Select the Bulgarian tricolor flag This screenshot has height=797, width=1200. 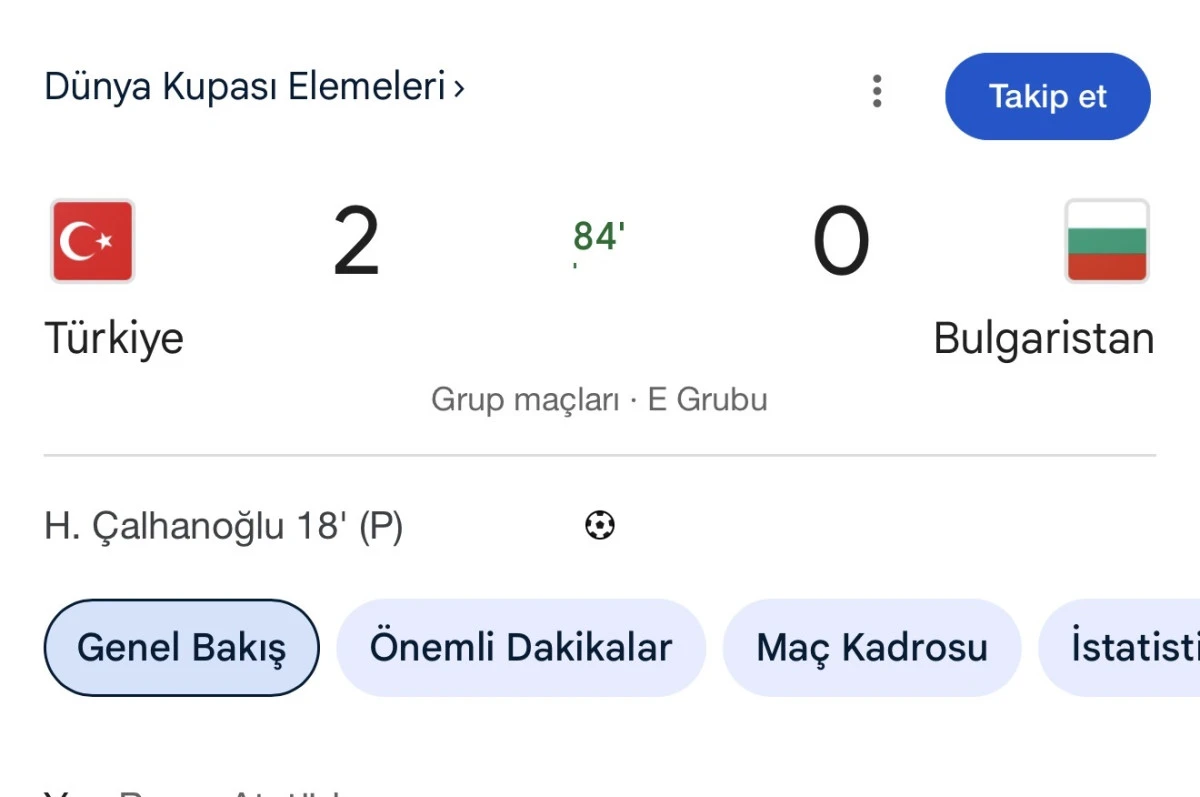1106,240
